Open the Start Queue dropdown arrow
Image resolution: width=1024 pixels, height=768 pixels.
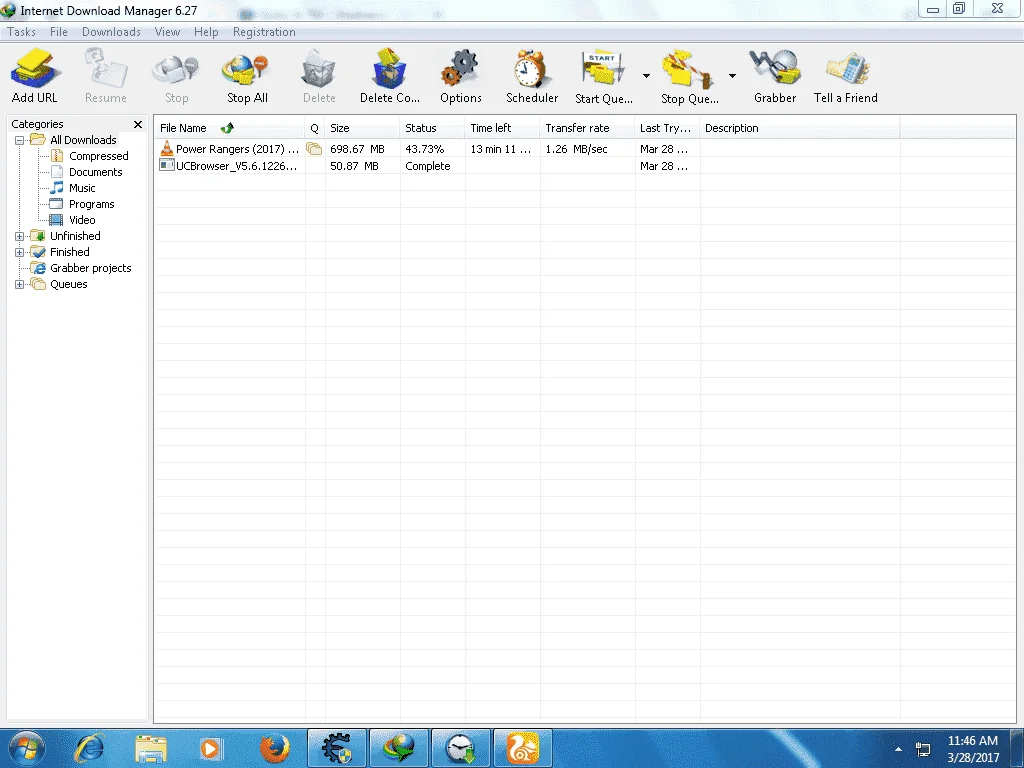pos(646,76)
